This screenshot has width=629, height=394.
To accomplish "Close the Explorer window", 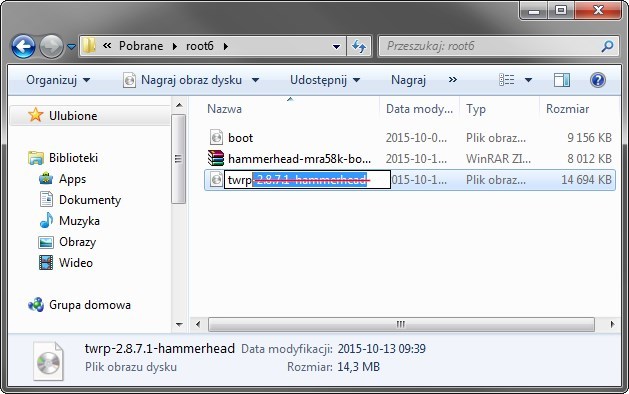I will coord(598,10).
